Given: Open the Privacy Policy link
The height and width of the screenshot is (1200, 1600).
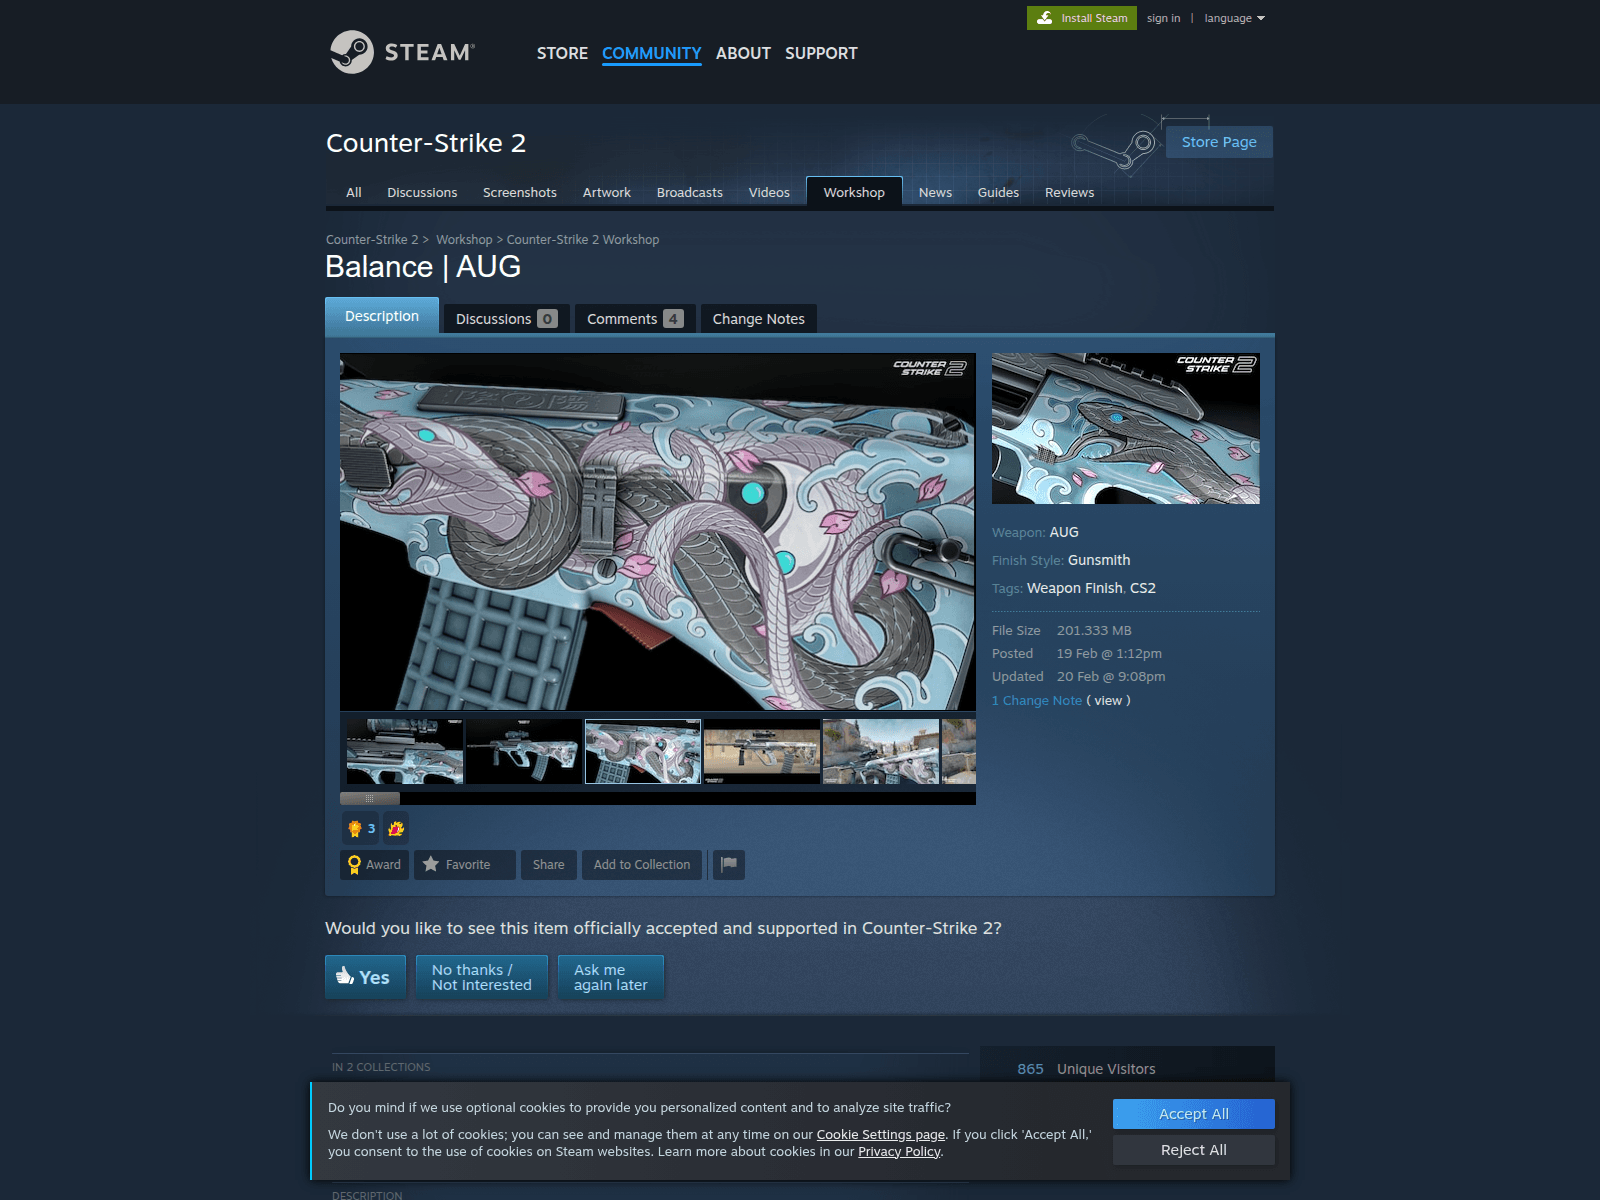Looking at the screenshot, I should tap(899, 1152).
